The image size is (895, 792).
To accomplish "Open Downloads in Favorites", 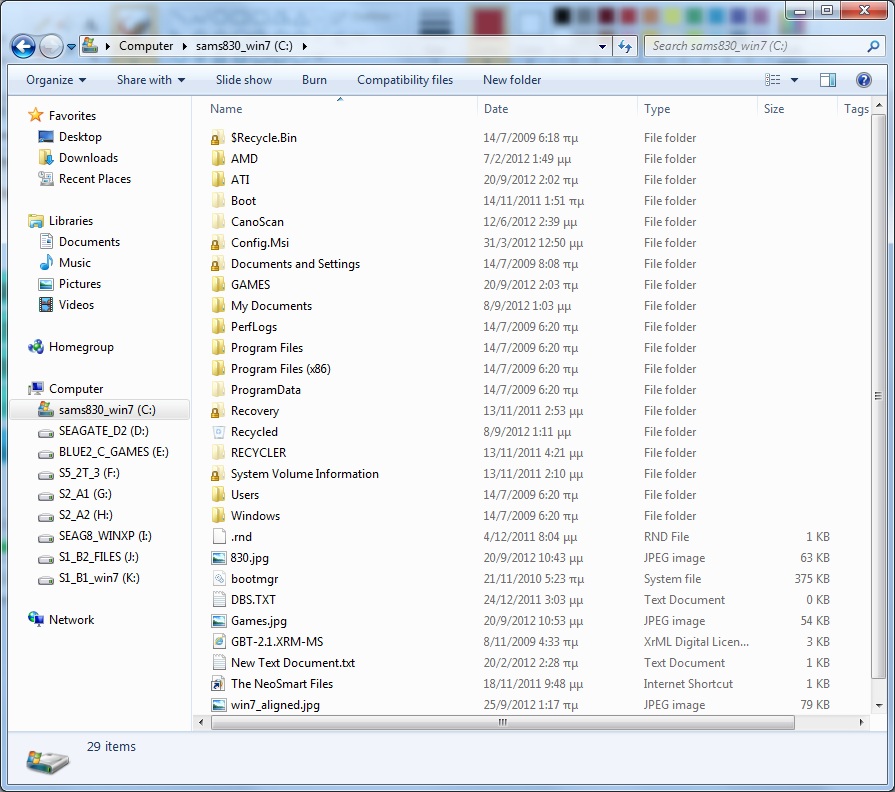I will [x=88, y=158].
